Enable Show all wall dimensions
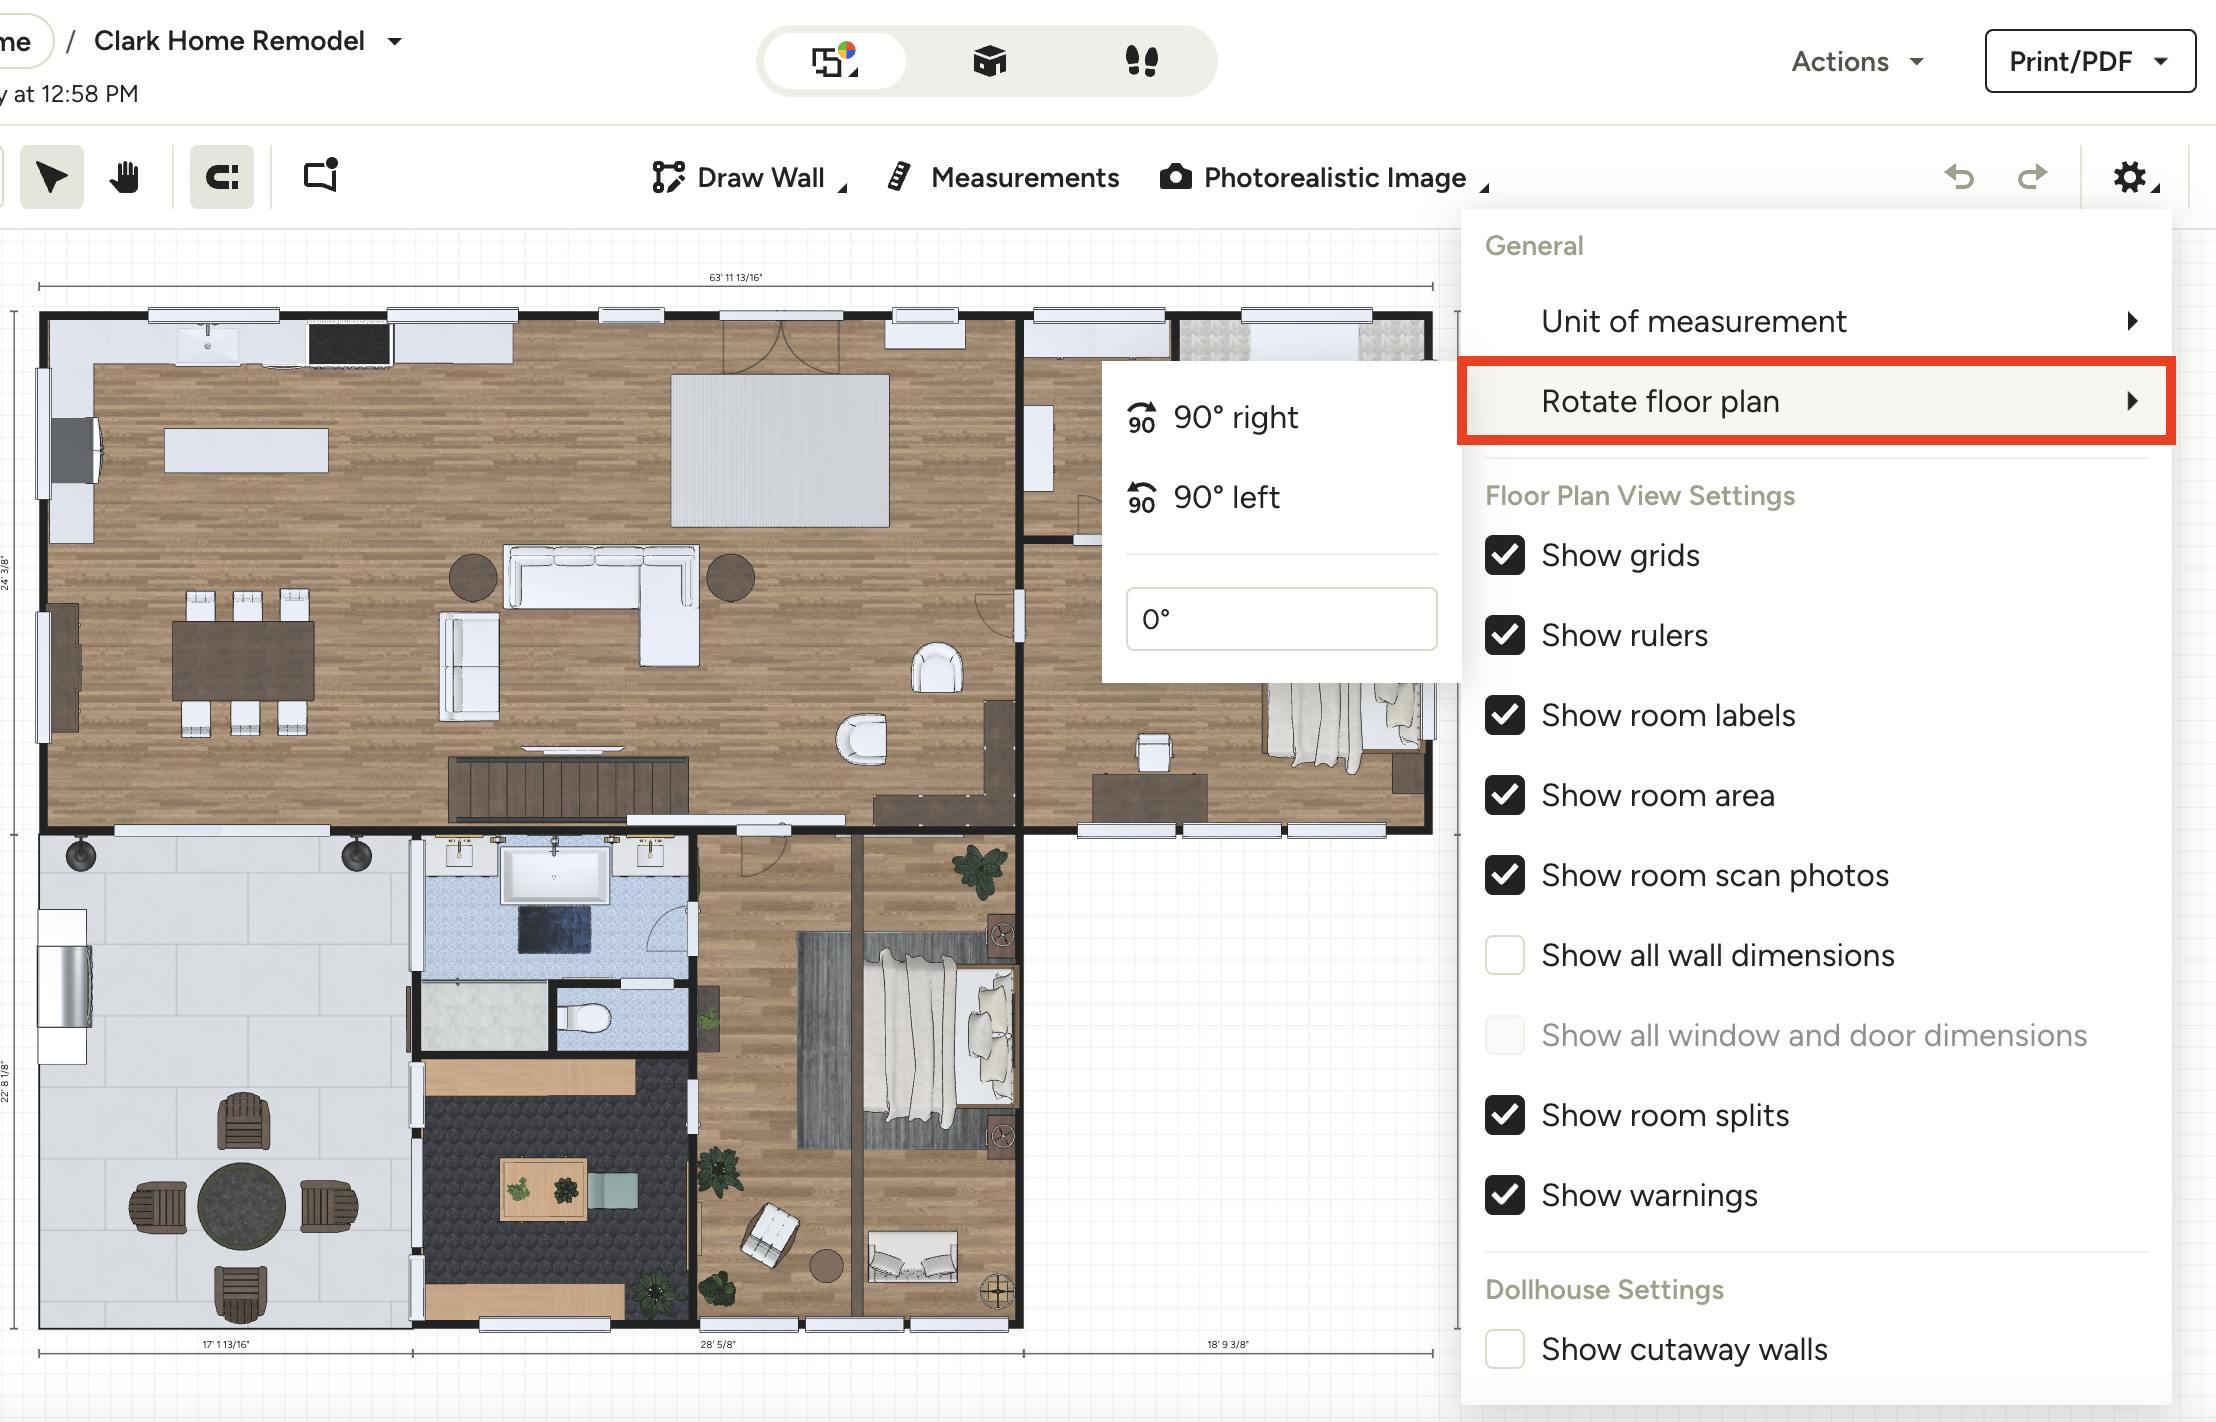2216x1422 pixels. tap(1506, 955)
